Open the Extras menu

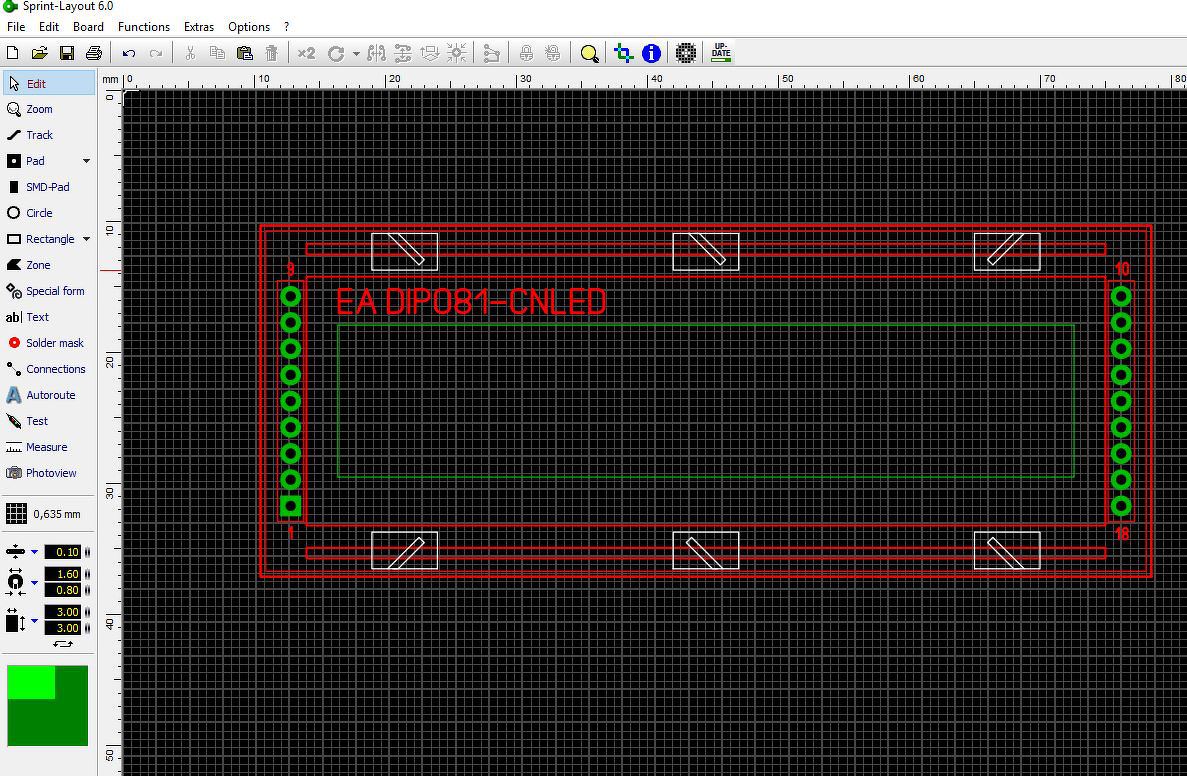click(x=199, y=26)
